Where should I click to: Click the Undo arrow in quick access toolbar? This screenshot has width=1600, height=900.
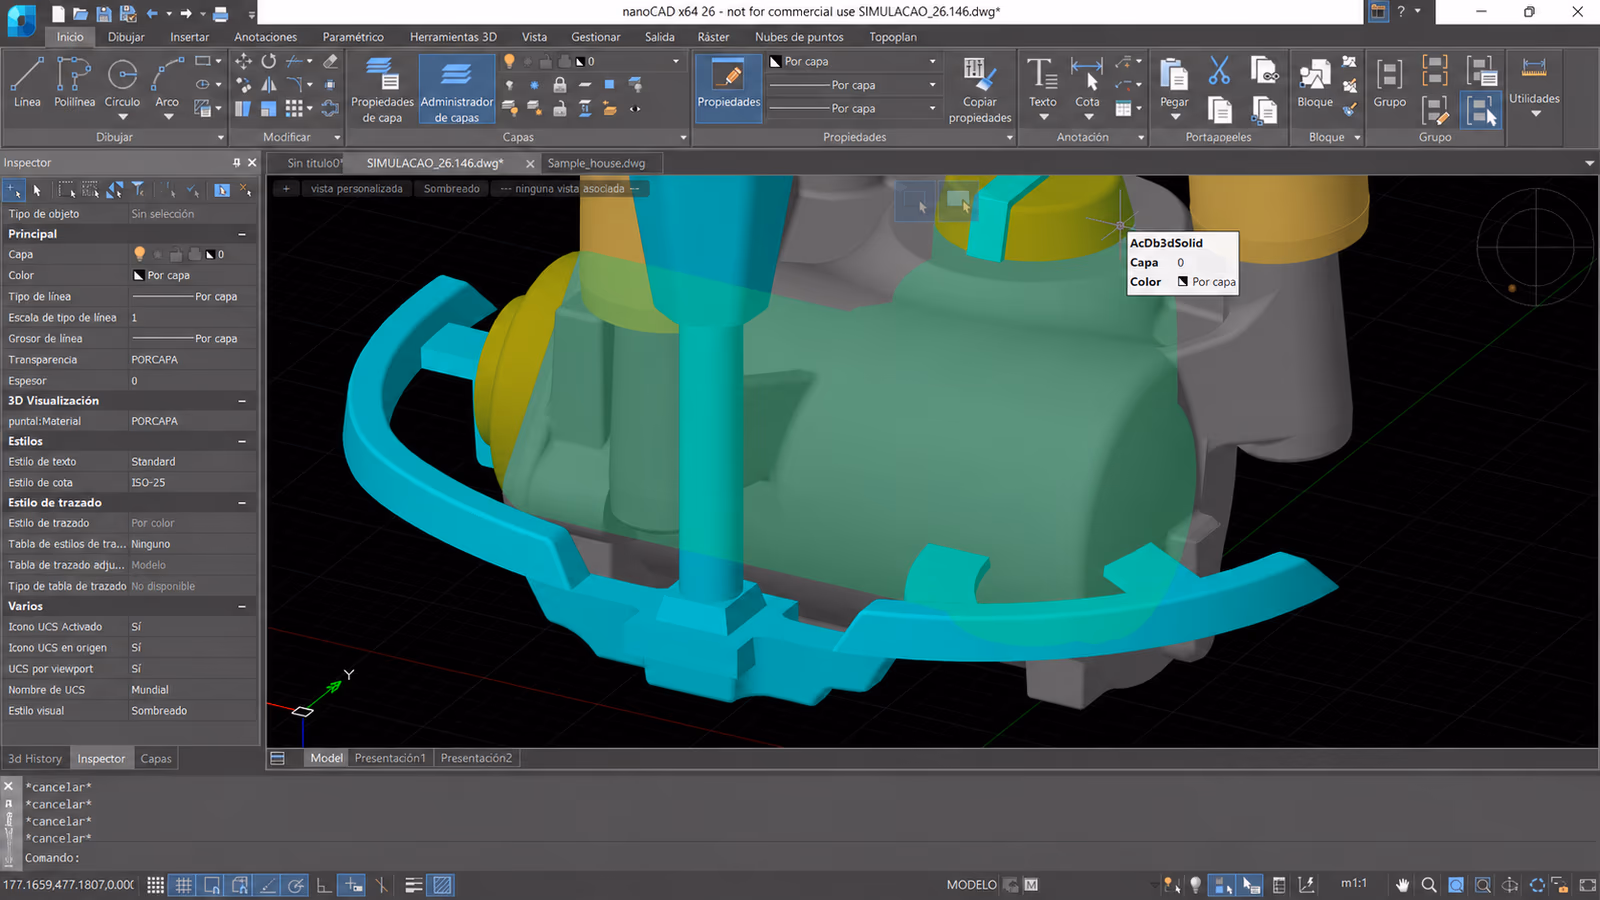coord(153,14)
